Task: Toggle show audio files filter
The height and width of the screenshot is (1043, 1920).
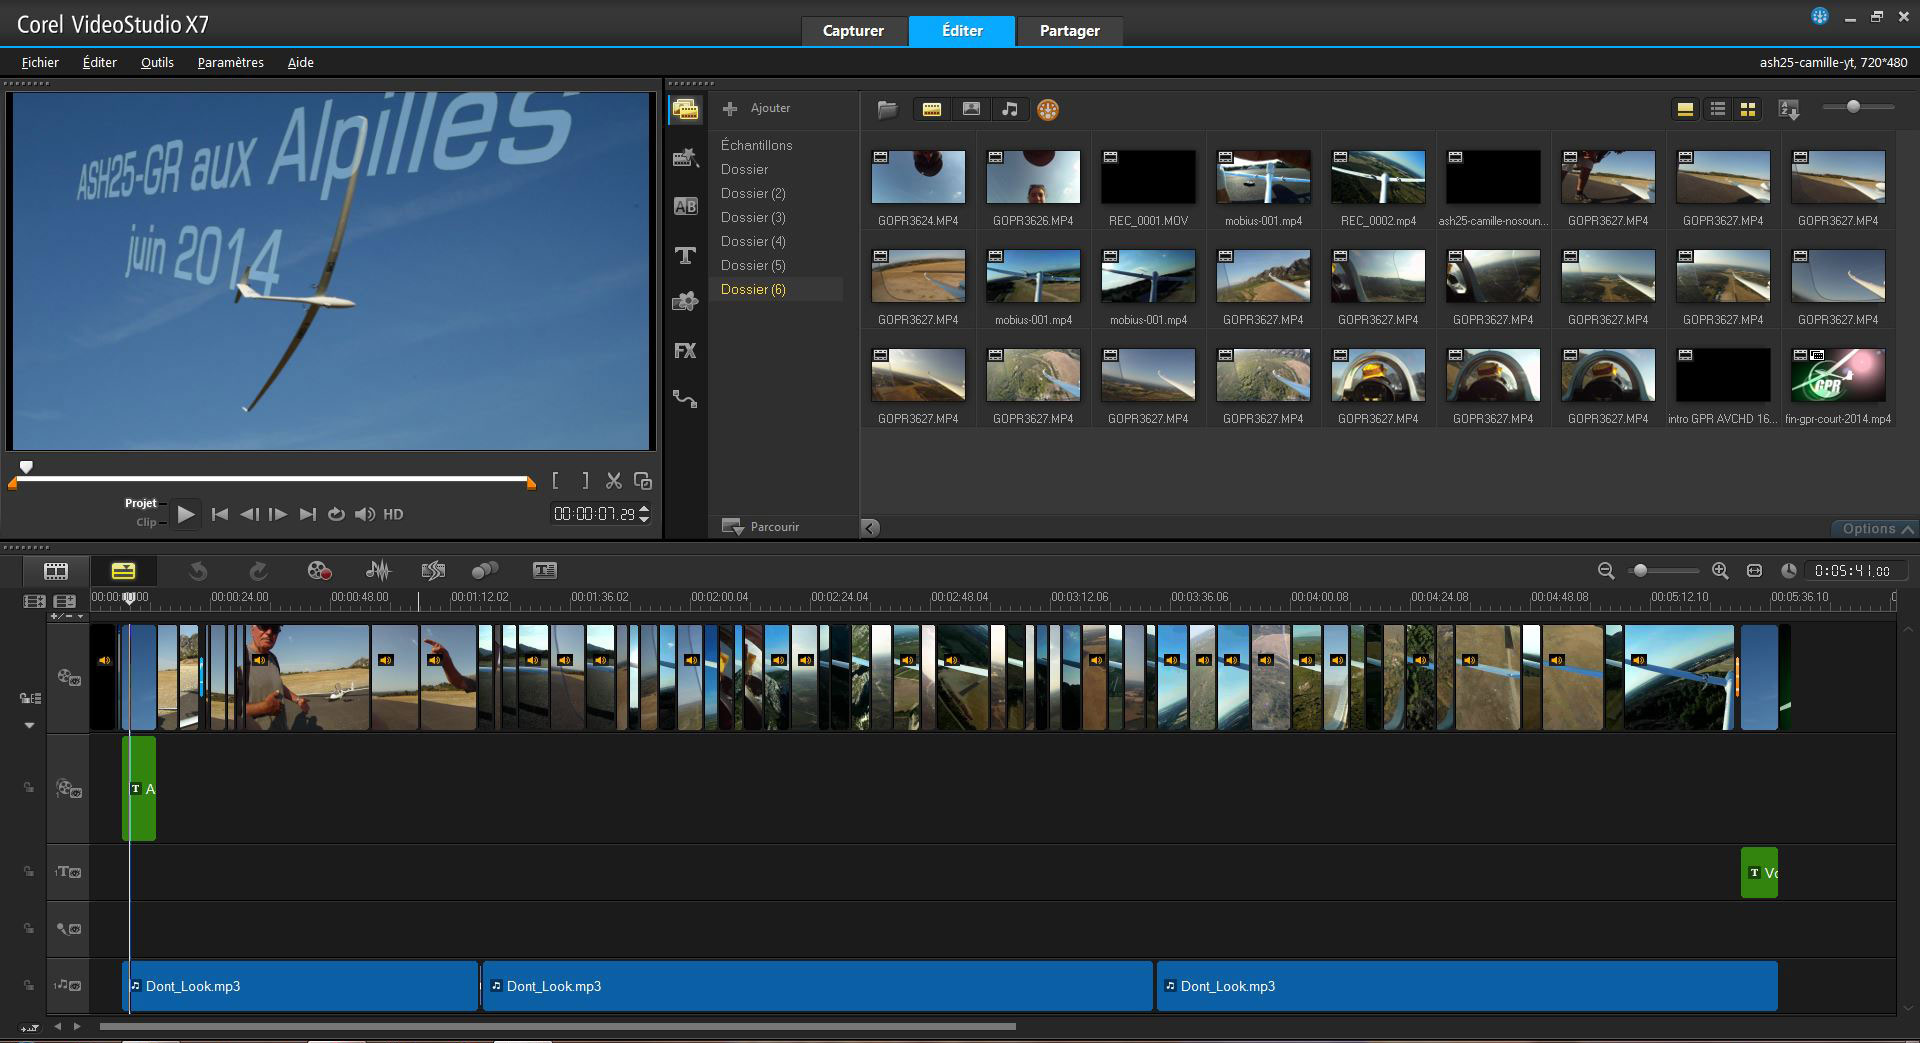Action: (x=1010, y=110)
